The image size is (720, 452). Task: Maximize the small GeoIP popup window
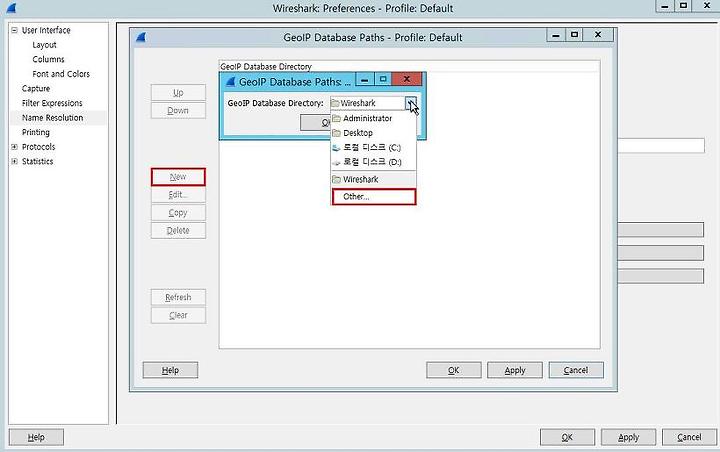[383, 79]
